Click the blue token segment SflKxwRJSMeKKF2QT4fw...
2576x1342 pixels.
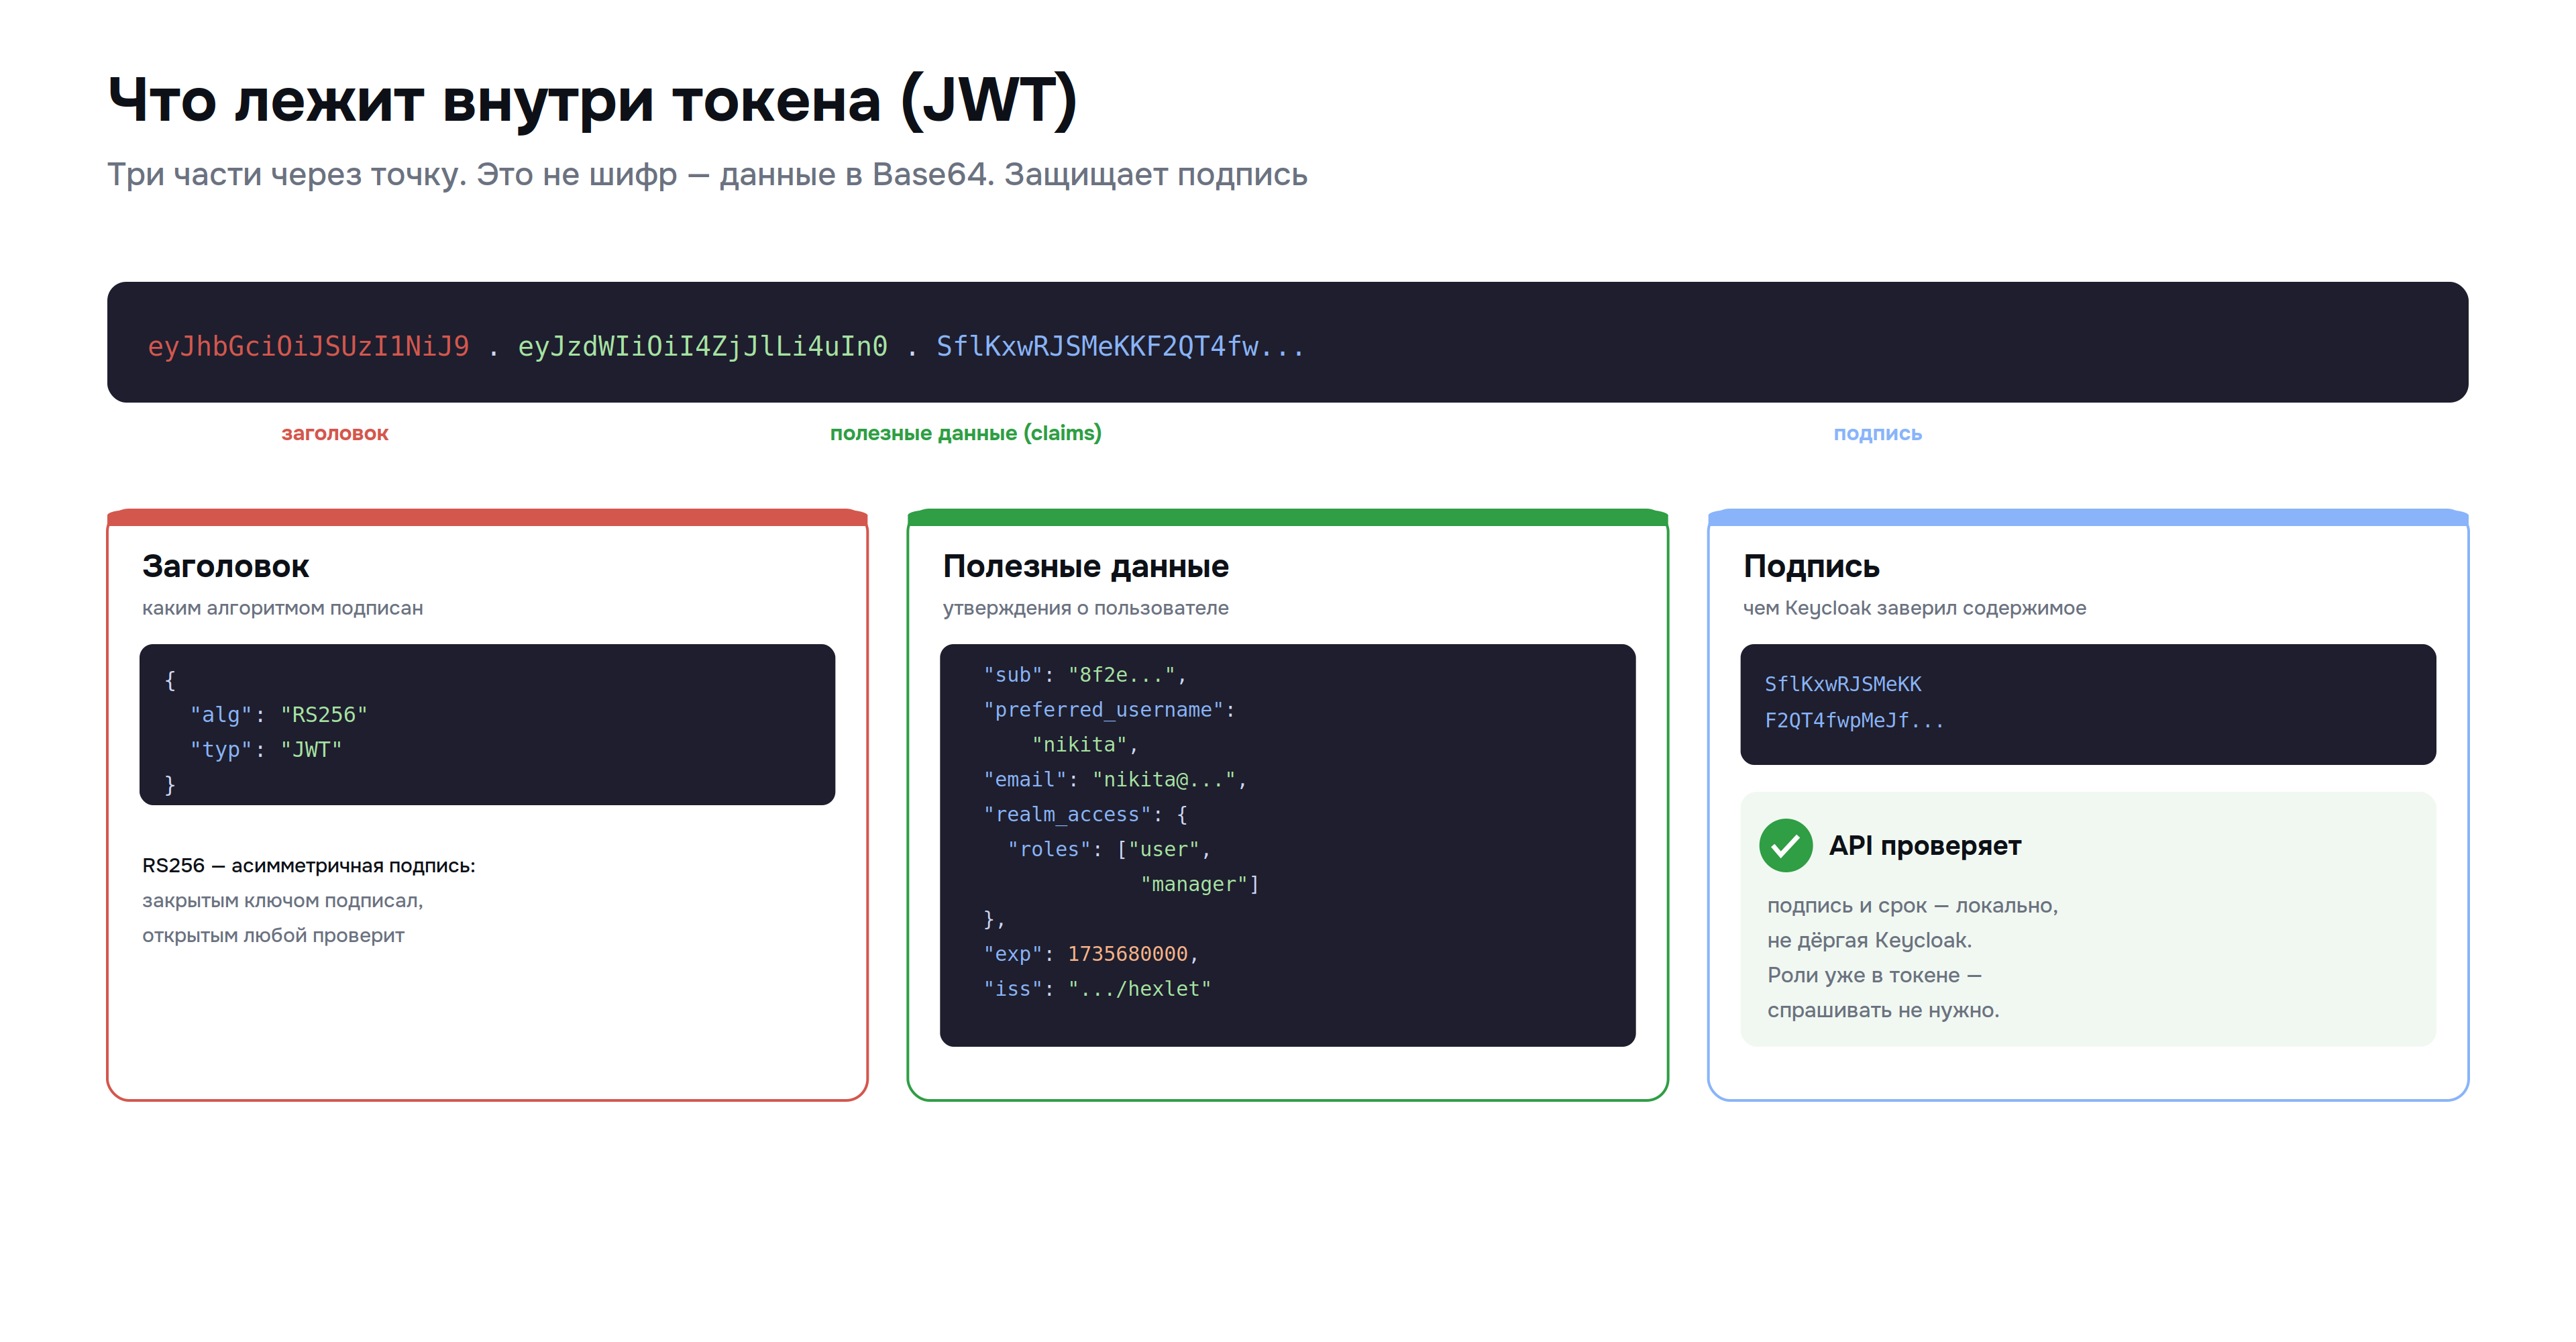1120,346
